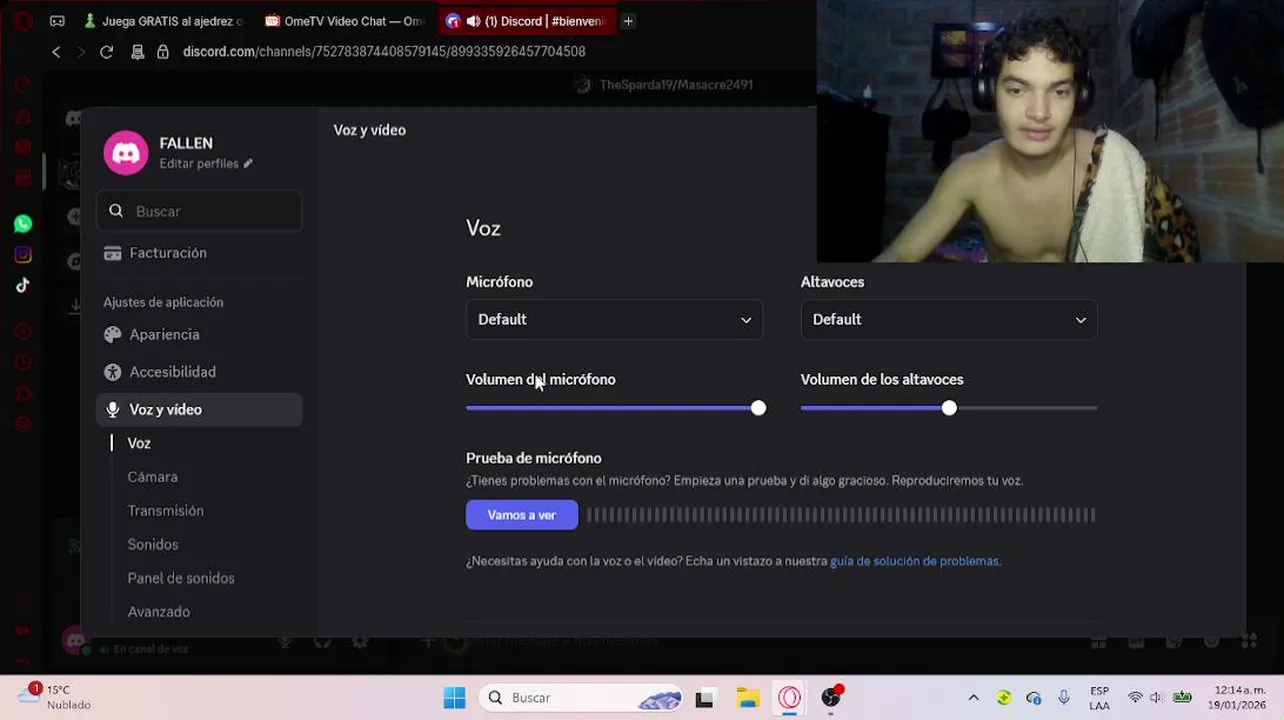The width and height of the screenshot is (1284, 720).
Task: Open File Explorer from the taskbar
Action: pos(748,698)
